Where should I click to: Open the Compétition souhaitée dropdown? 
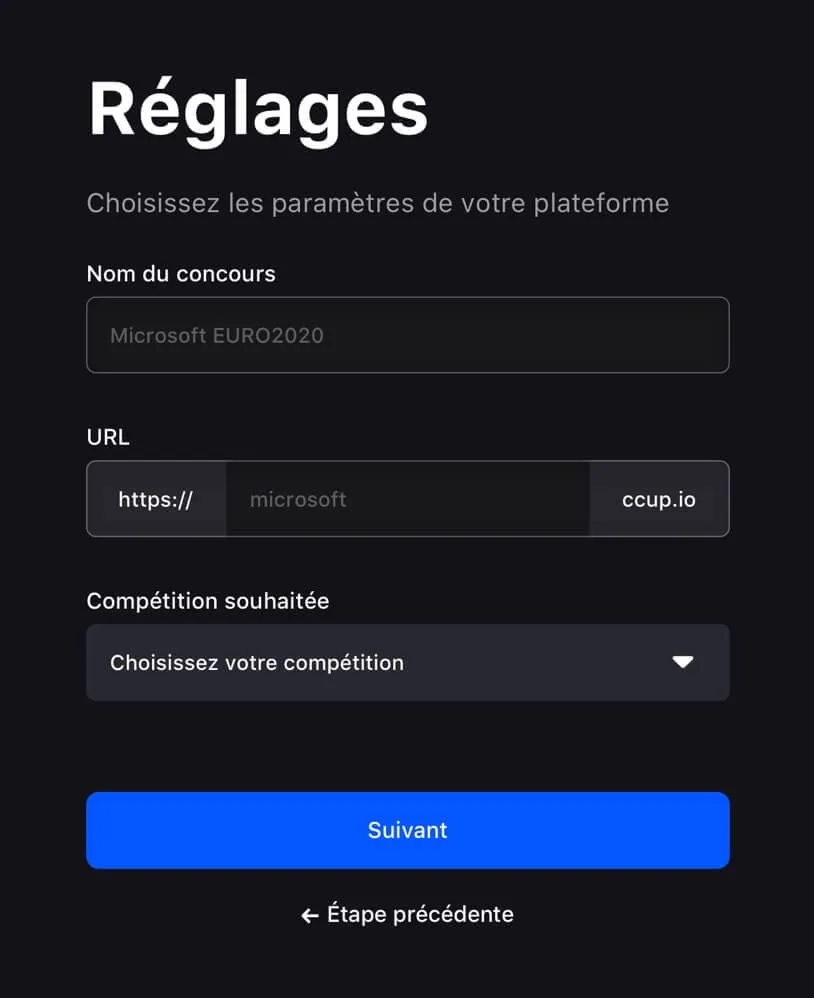(407, 662)
